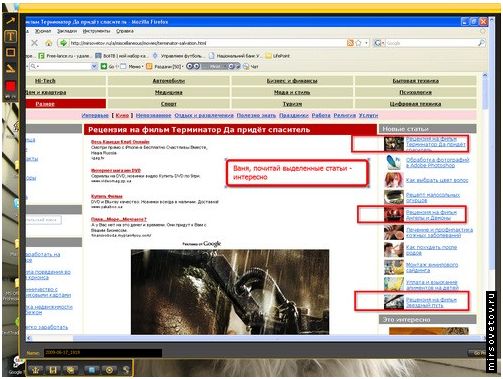The image size is (503, 379).
Task: Open the Туризм category
Action: [x=292, y=104]
